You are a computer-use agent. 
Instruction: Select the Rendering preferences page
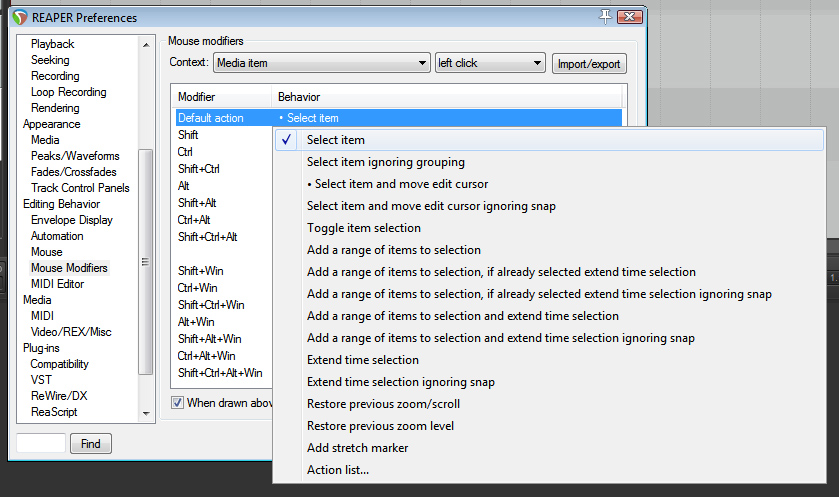pyautogui.click(x=55, y=108)
